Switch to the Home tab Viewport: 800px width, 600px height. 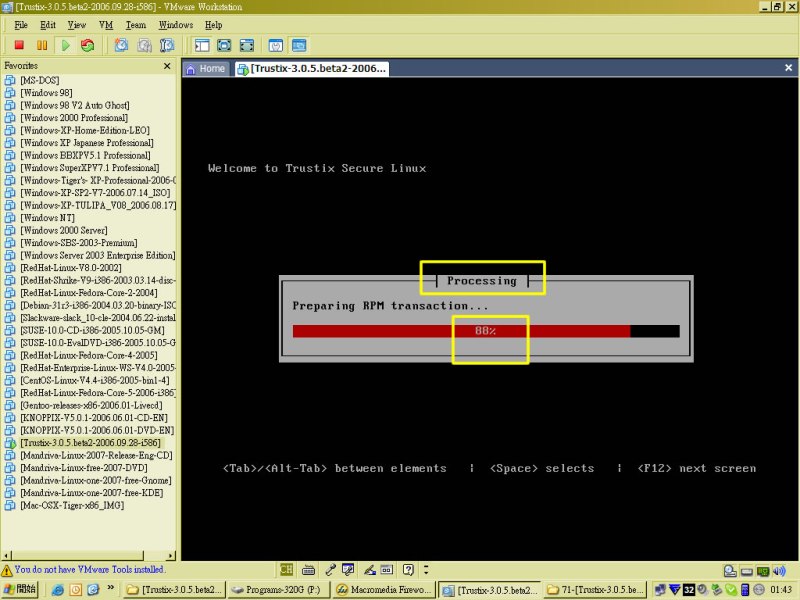207,68
